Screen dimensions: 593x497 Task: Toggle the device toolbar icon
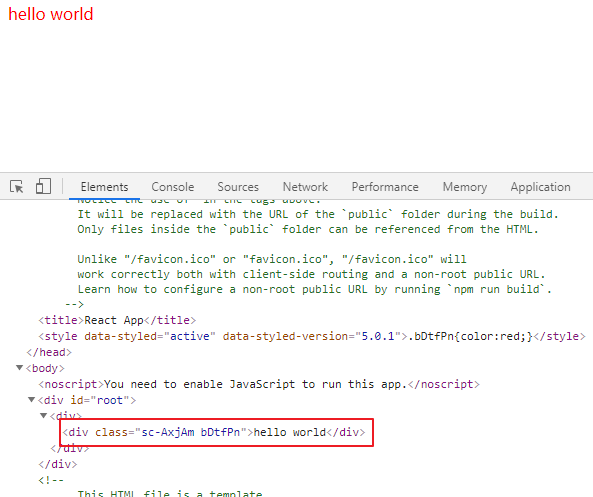pos(43,186)
